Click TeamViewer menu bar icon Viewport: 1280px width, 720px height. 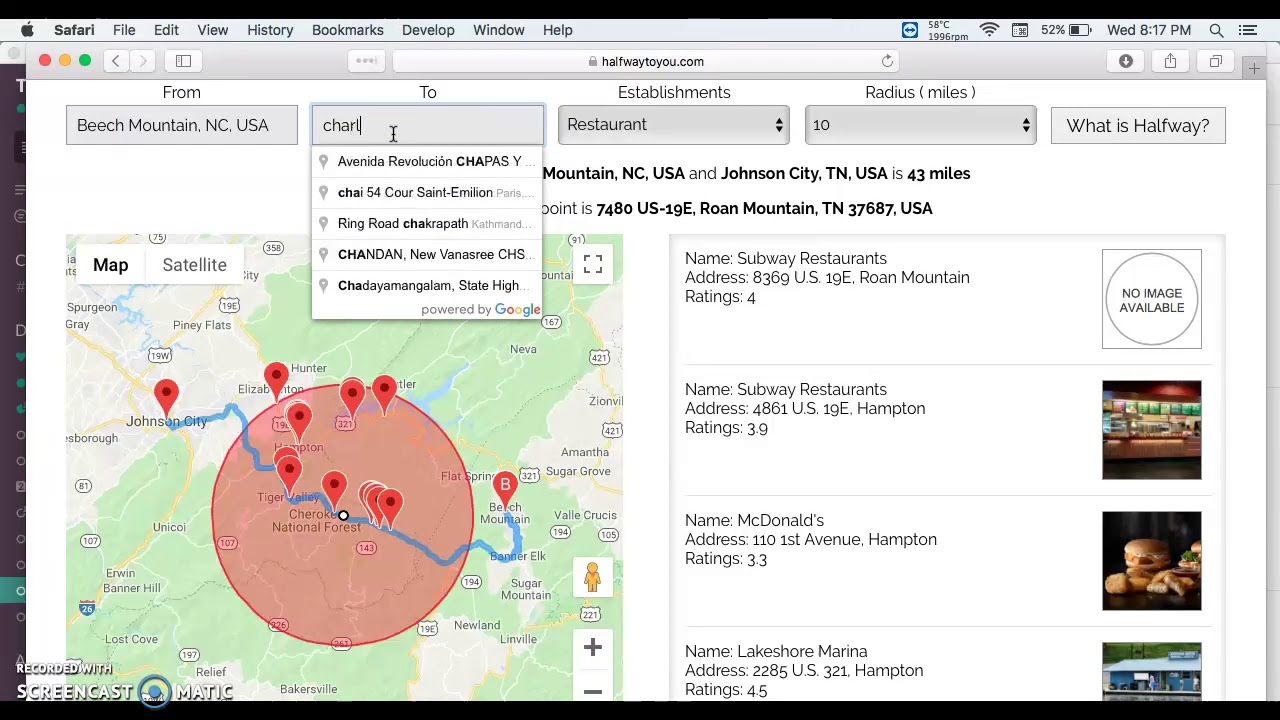(909, 30)
